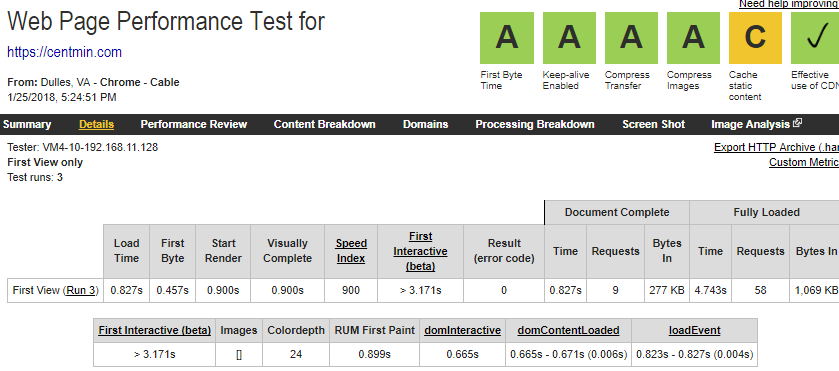Viewport: 839px width, 371px height.
Task: Go to the Domains tab
Action: [x=425, y=124]
